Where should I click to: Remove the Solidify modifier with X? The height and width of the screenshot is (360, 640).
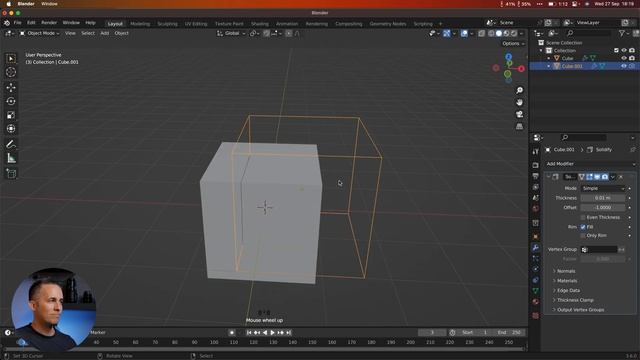(621, 177)
